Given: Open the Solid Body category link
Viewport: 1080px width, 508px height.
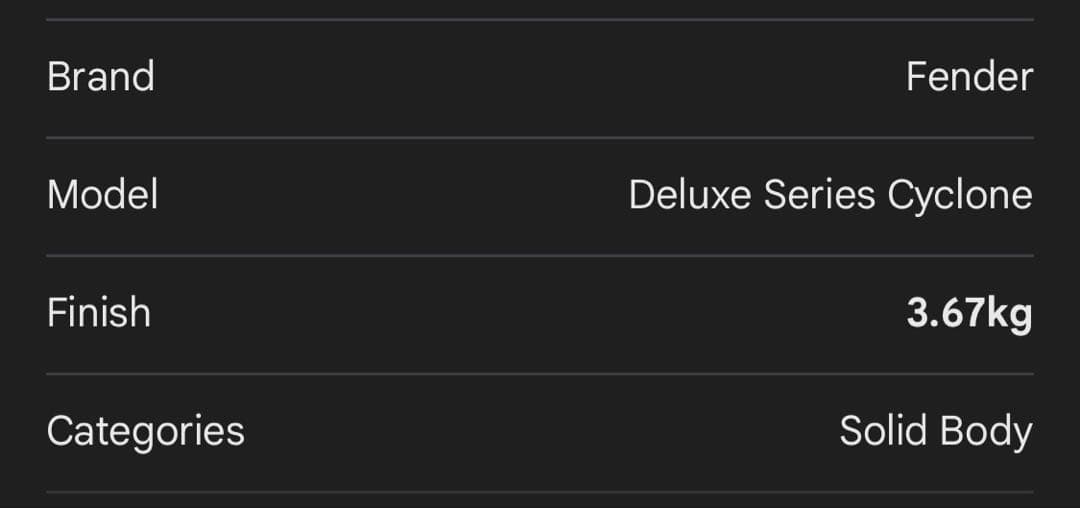Looking at the screenshot, I should click(935, 431).
